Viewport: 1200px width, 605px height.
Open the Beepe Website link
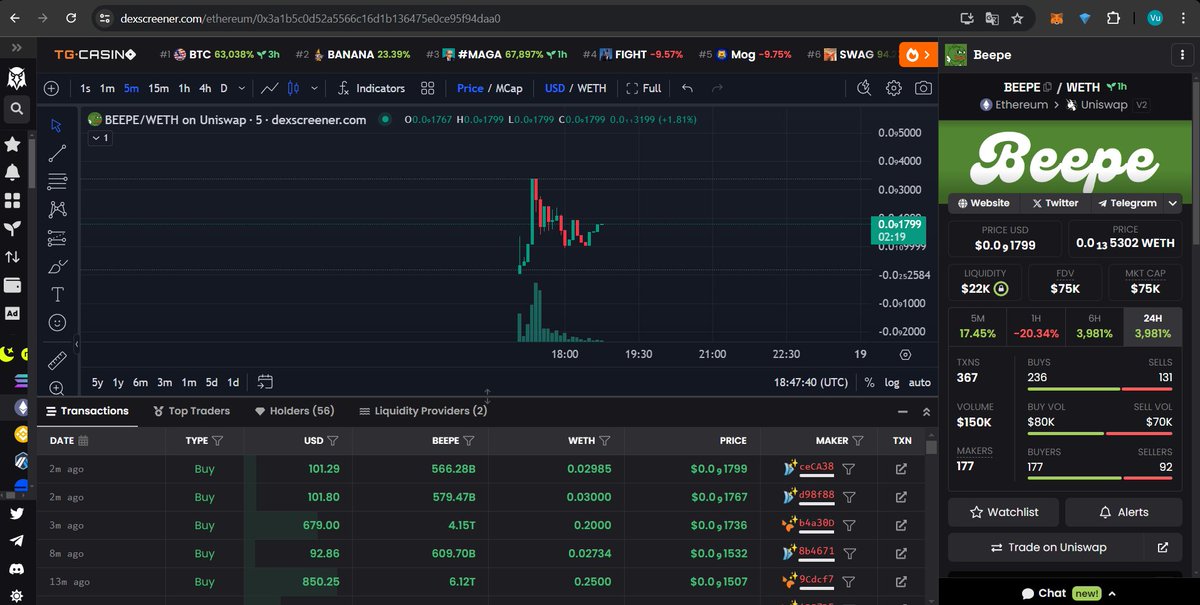coord(983,203)
